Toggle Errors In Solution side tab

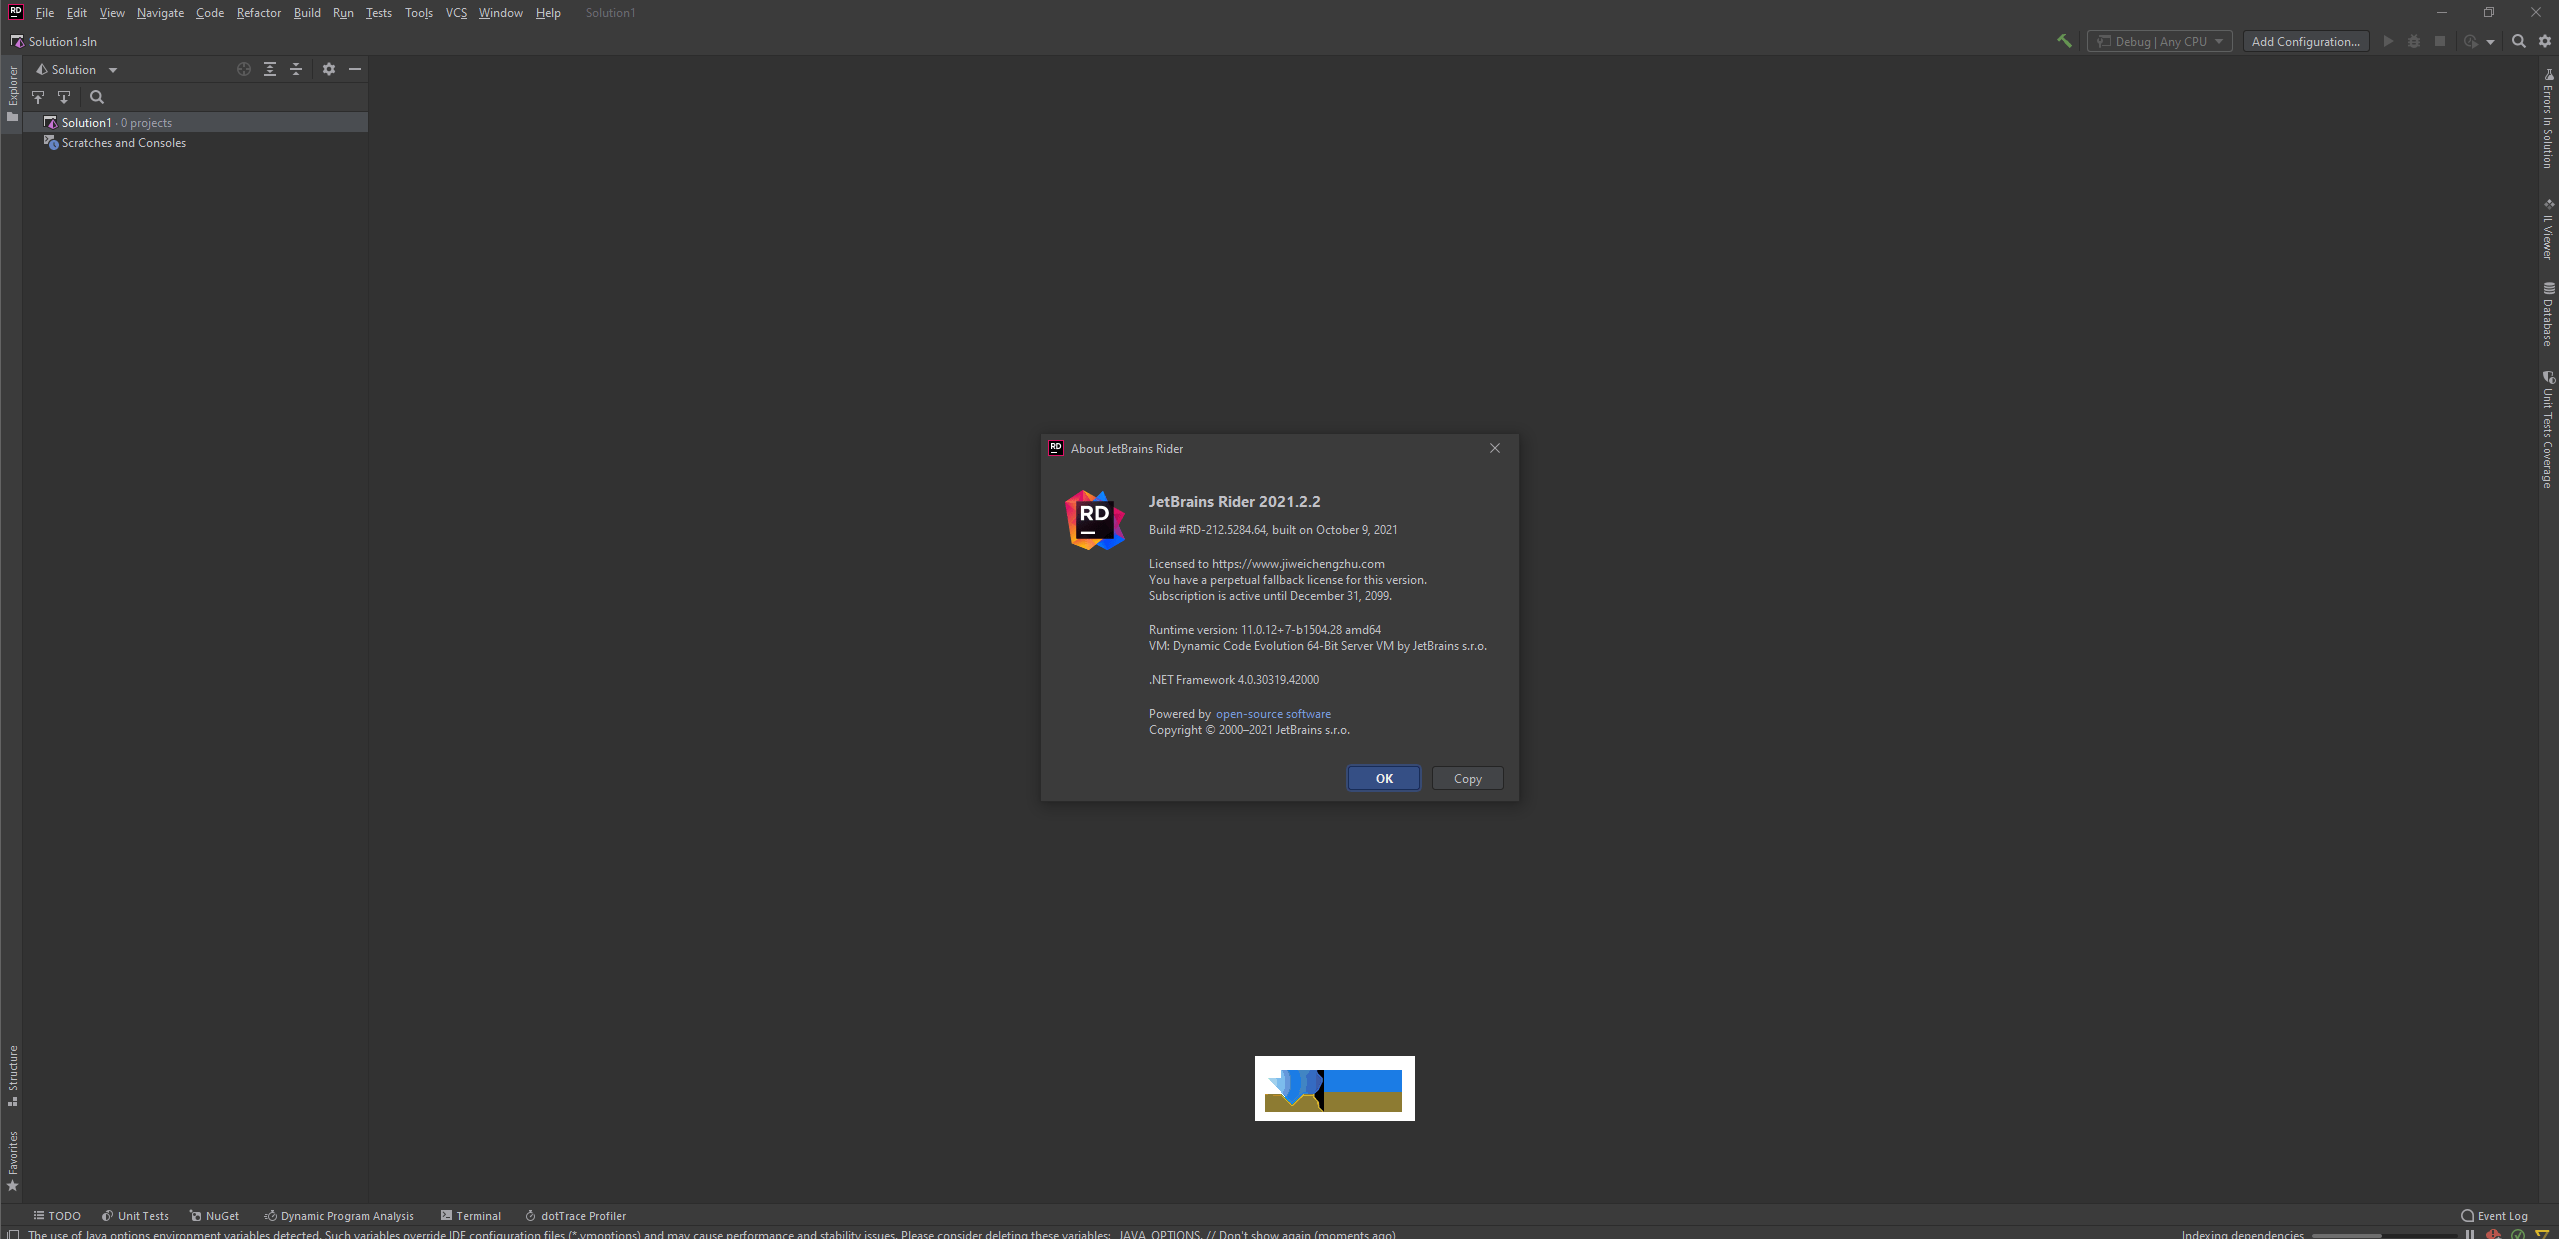pyautogui.click(x=2547, y=118)
